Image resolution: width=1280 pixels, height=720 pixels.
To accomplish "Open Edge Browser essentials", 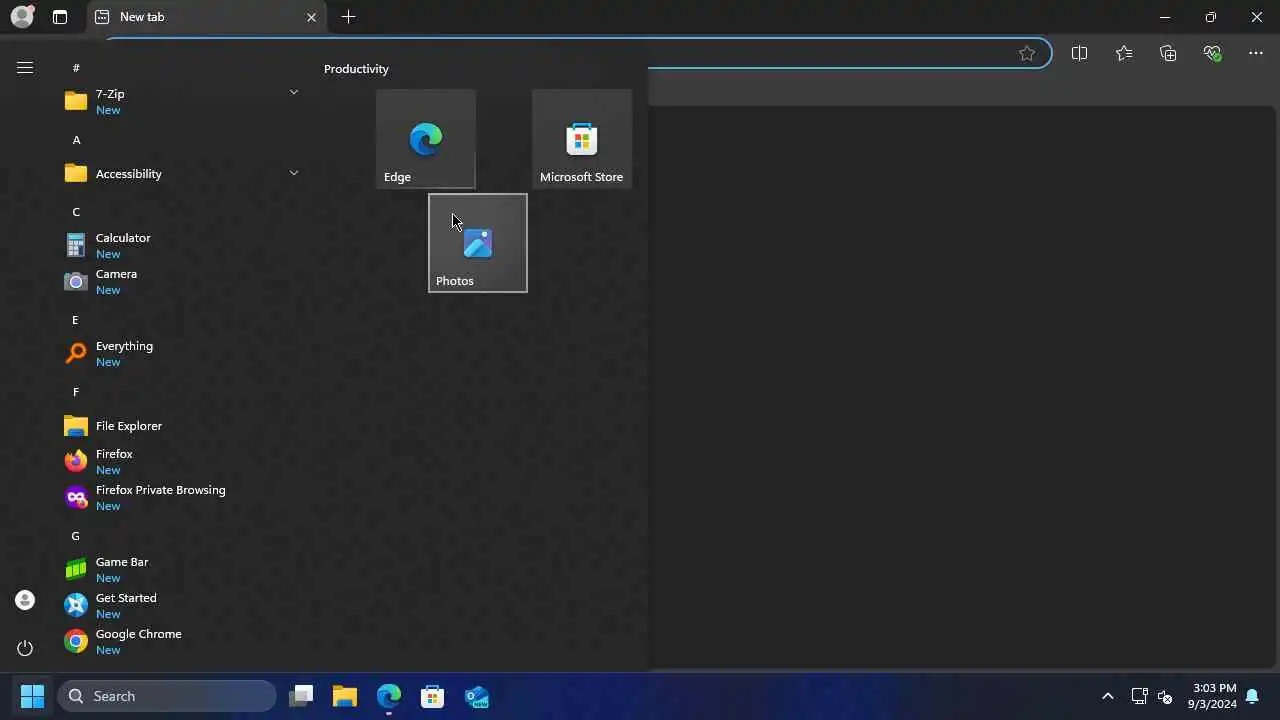I will (1213, 54).
